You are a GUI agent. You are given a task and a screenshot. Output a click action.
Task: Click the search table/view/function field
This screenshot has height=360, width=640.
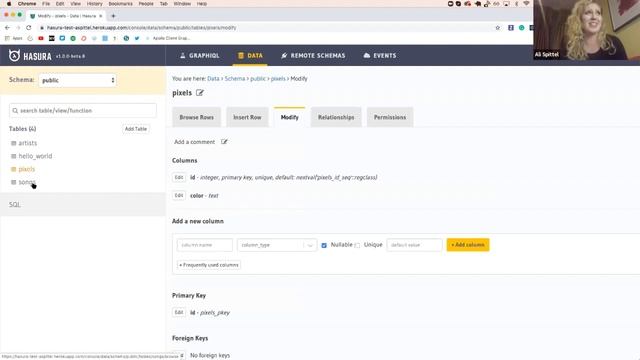(x=83, y=111)
